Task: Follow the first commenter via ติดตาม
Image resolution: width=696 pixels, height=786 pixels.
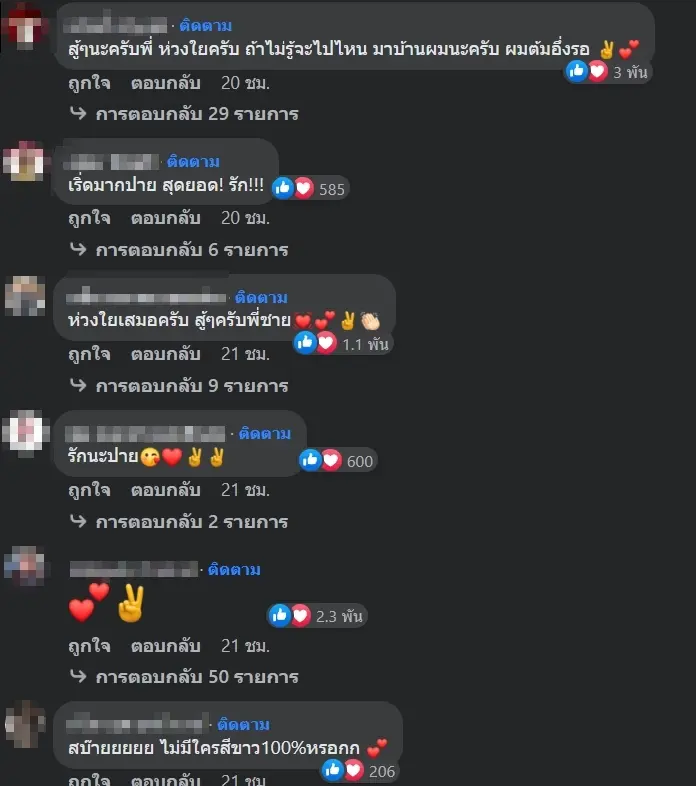Action: 206,26
